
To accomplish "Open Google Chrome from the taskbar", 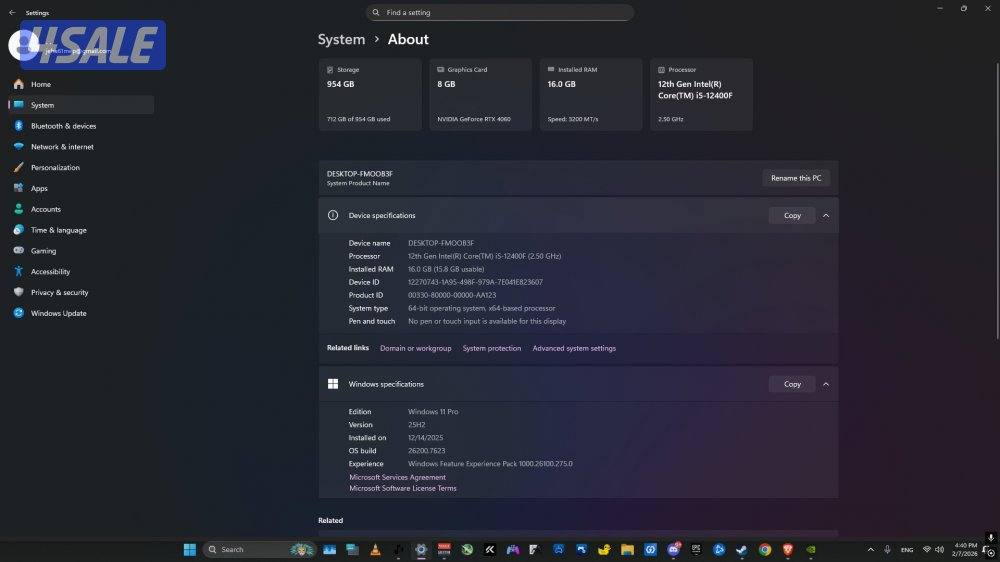I will [x=765, y=550].
